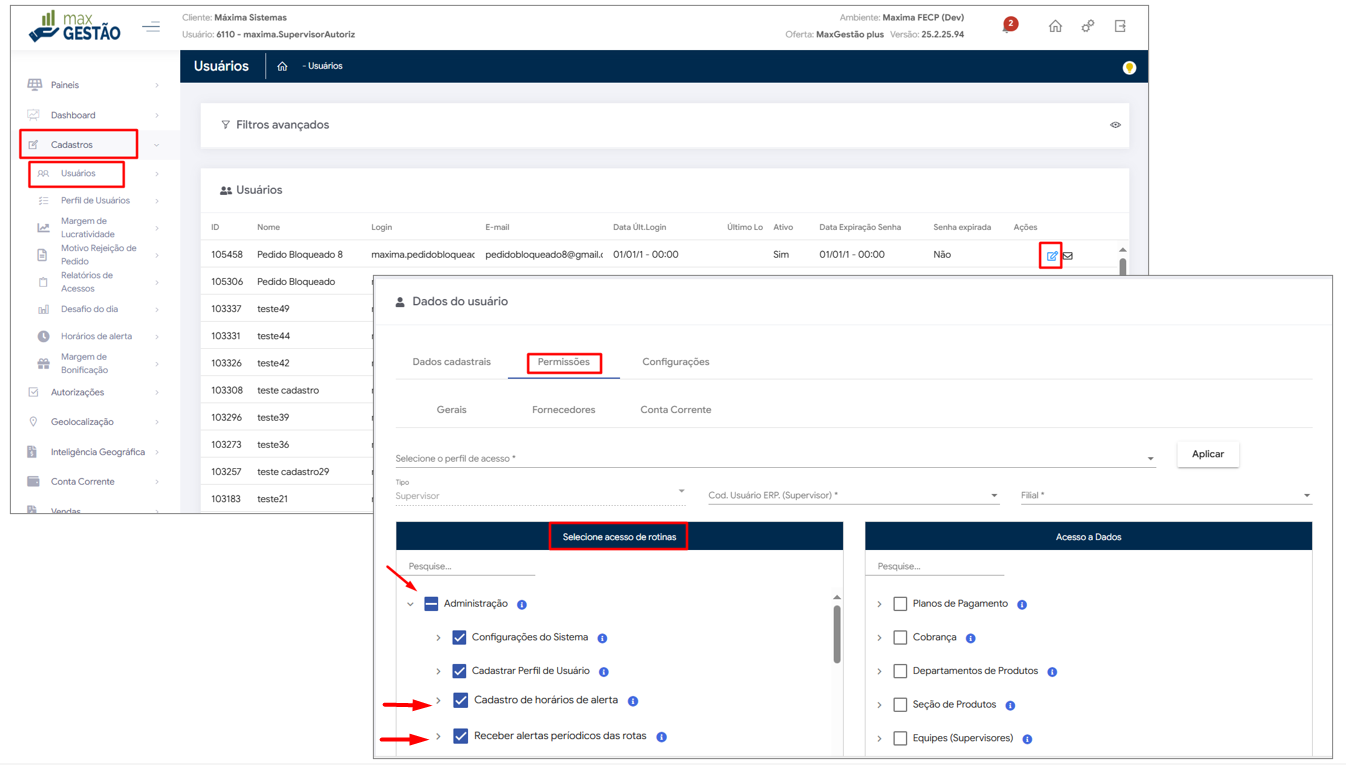Click the notification bell icon
The width and height of the screenshot is (1346, 765).
1008,26
